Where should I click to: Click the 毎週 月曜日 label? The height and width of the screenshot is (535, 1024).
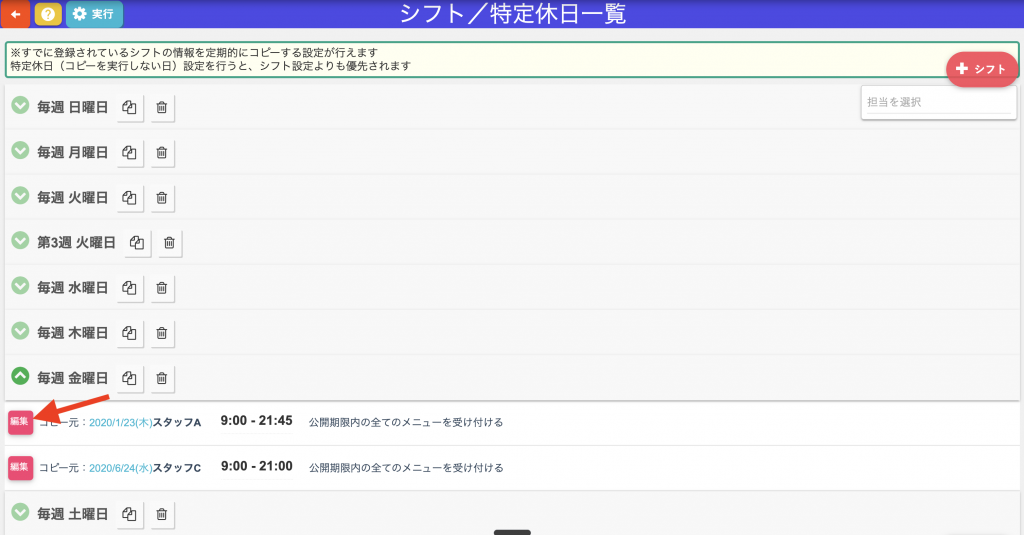72,152
